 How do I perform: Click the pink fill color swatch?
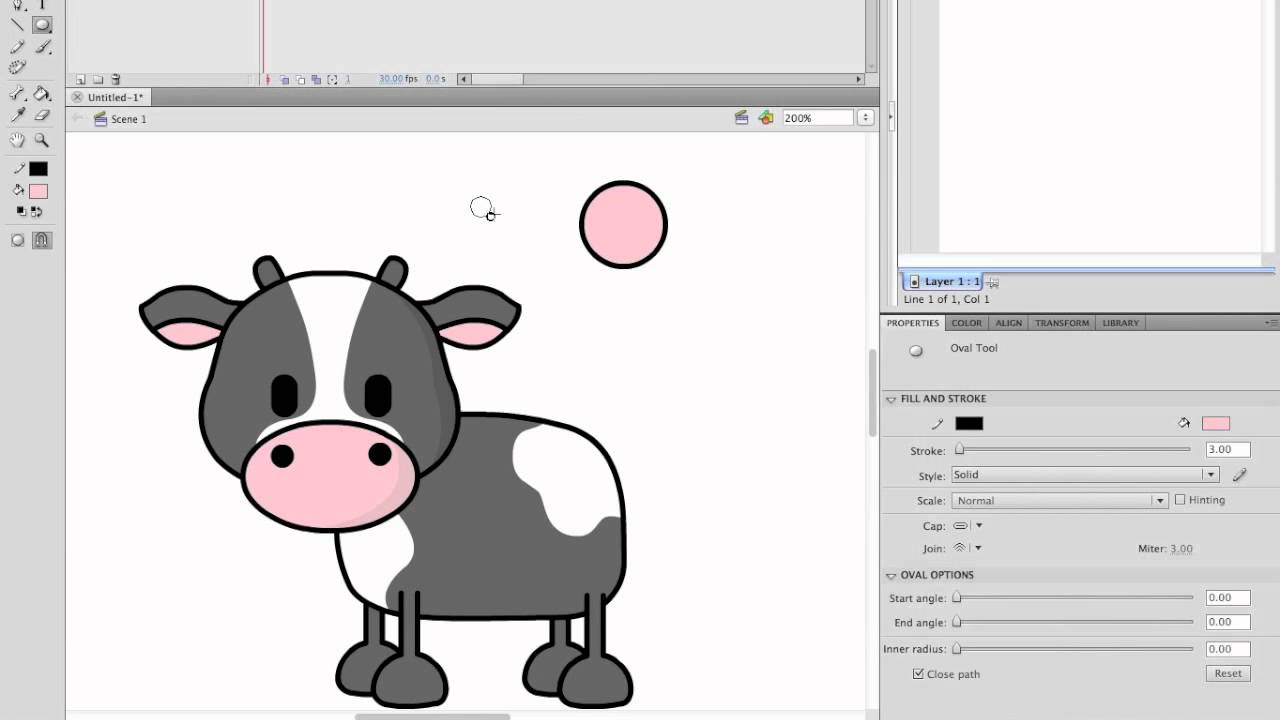38,189
